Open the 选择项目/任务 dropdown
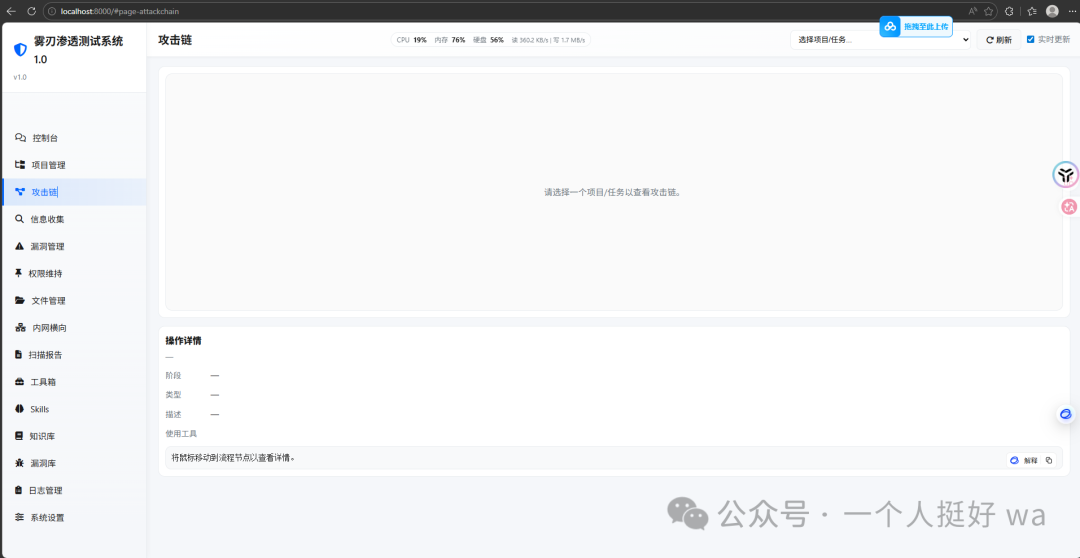 pos(881,40)
